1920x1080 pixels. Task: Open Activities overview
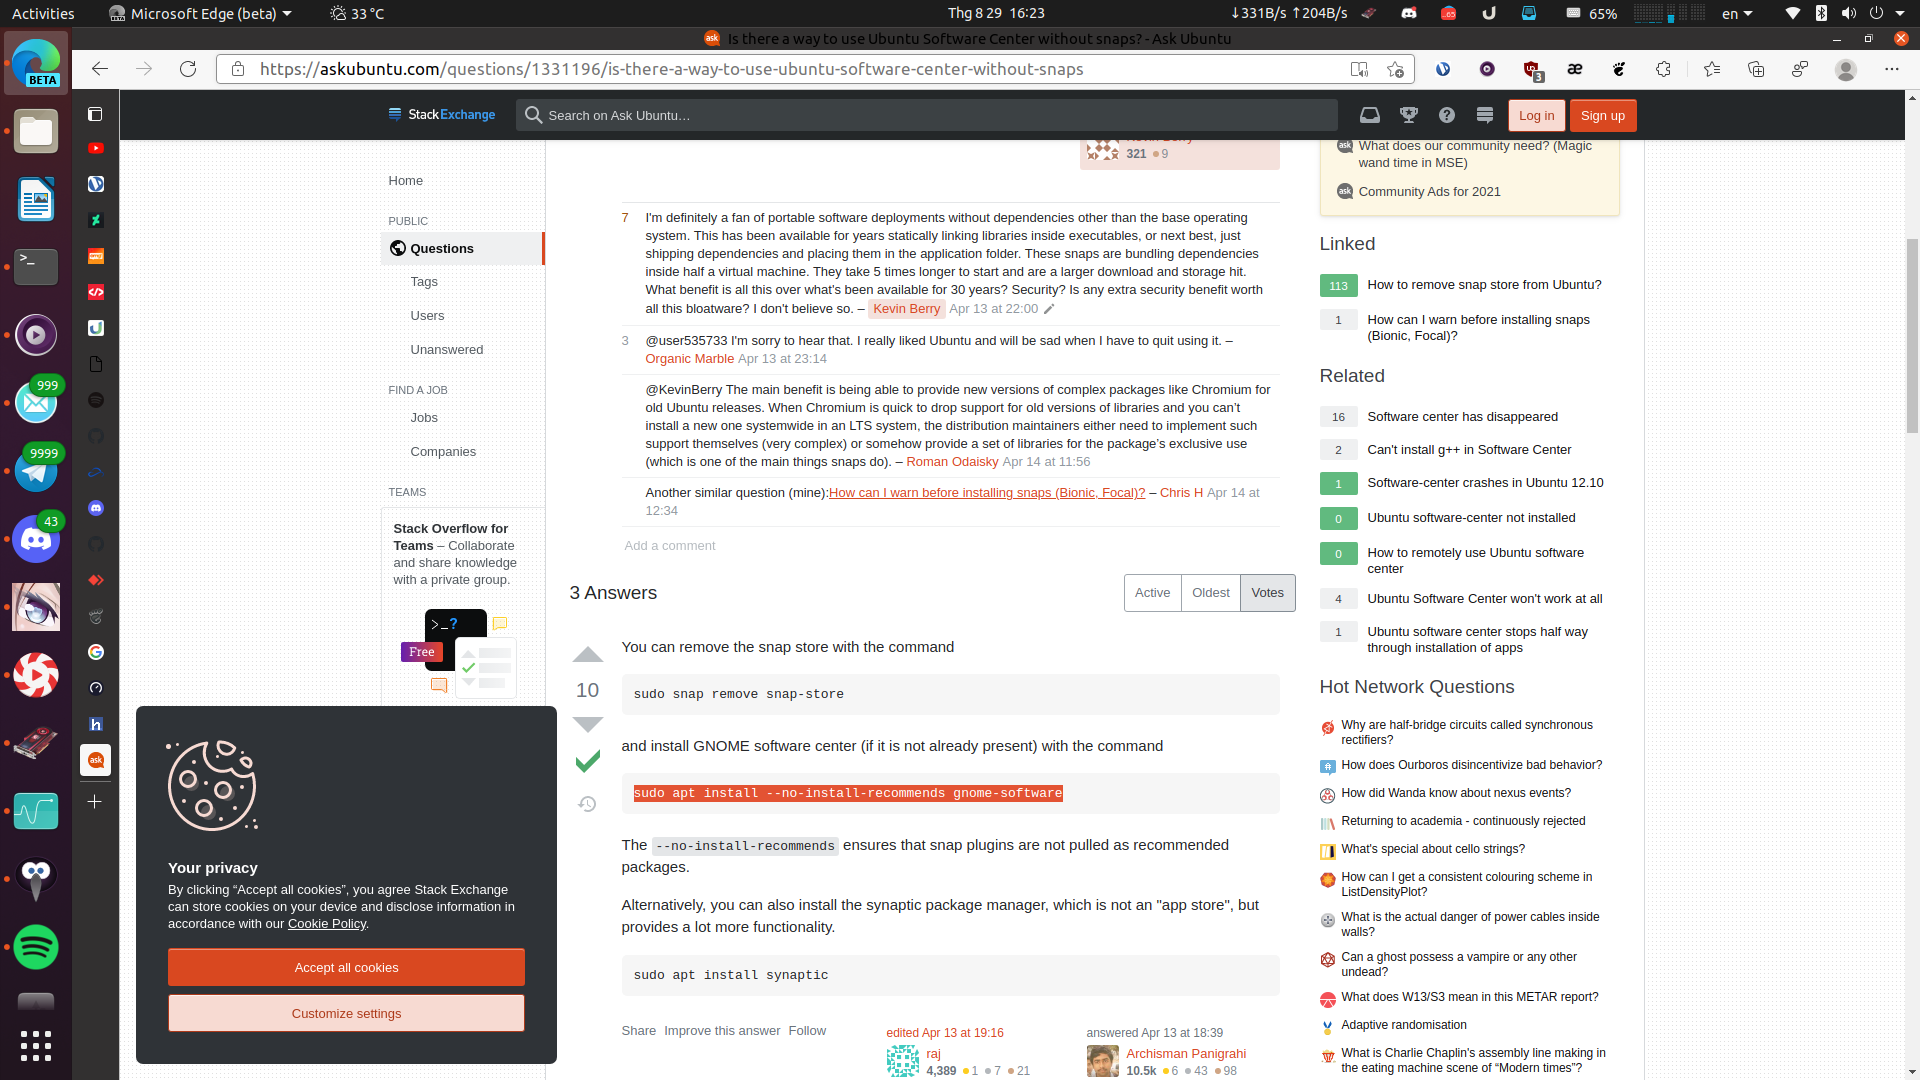point(43,13)
